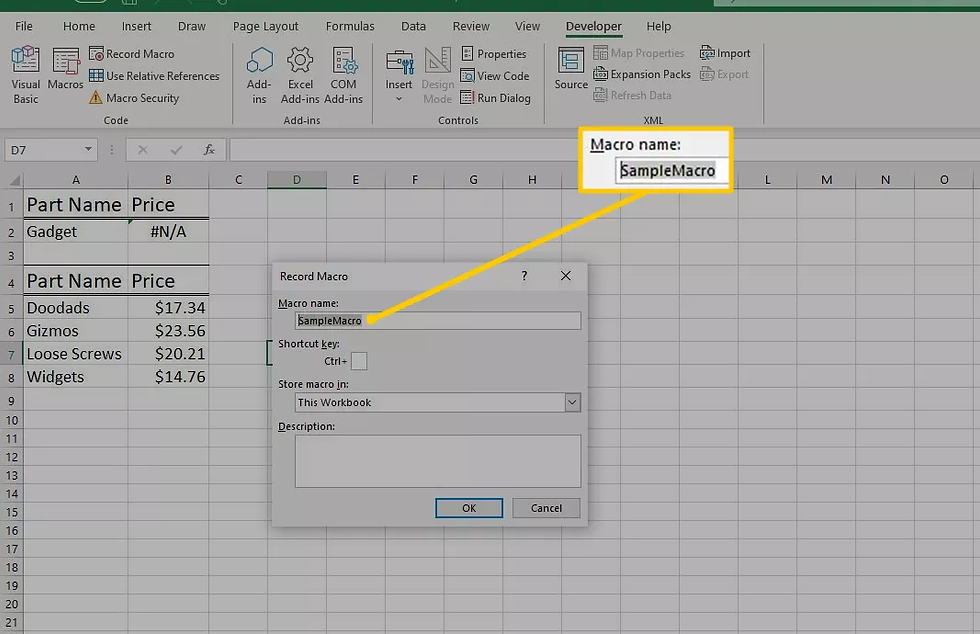Screen dimensions: 980x634
Task: Click Export XML
Action: point(724,74)
